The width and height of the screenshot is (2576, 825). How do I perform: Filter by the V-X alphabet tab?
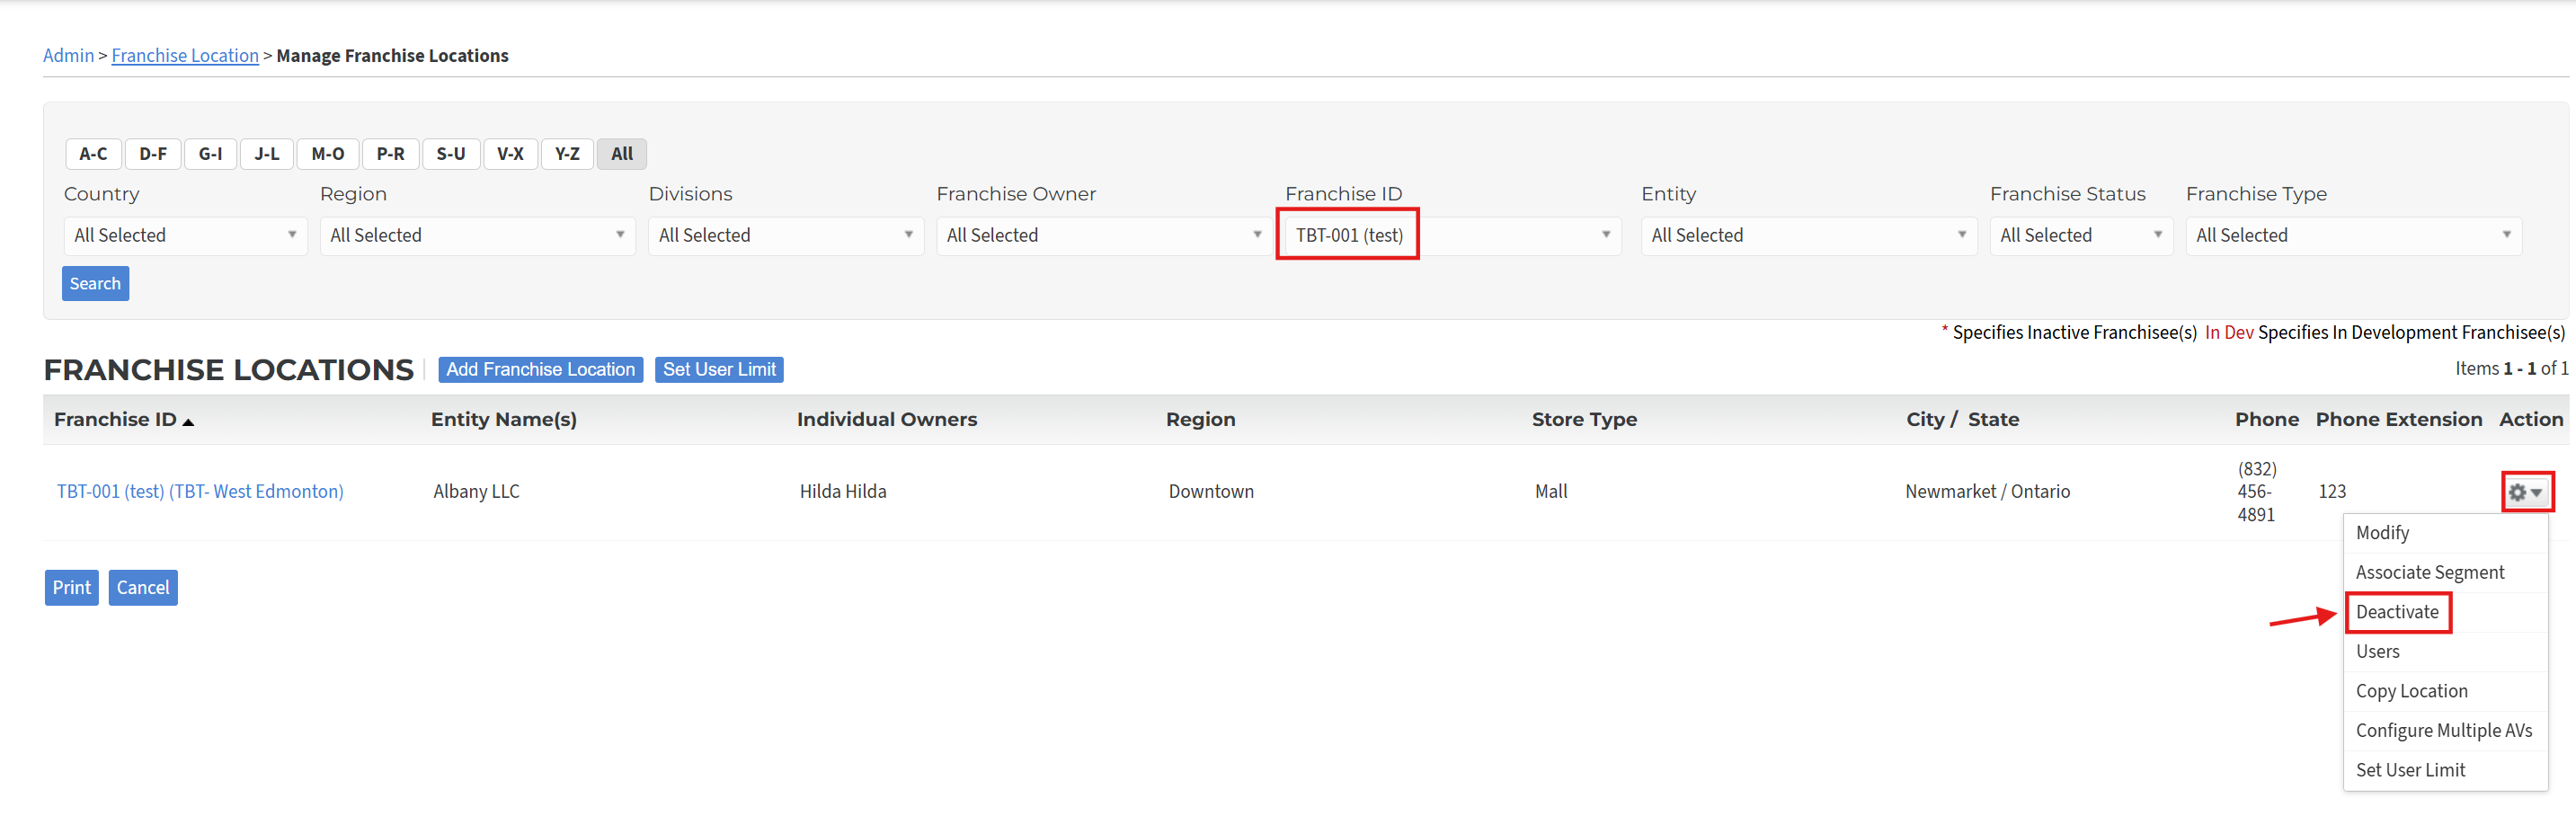[511, 154]
